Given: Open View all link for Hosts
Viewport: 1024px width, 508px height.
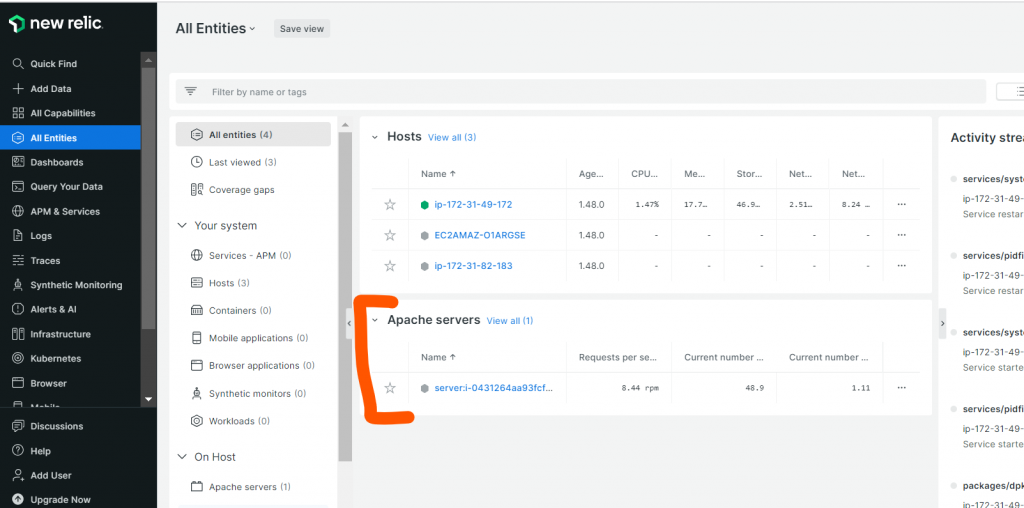Looking at the screenshot, I should click(x=451, y=137).
